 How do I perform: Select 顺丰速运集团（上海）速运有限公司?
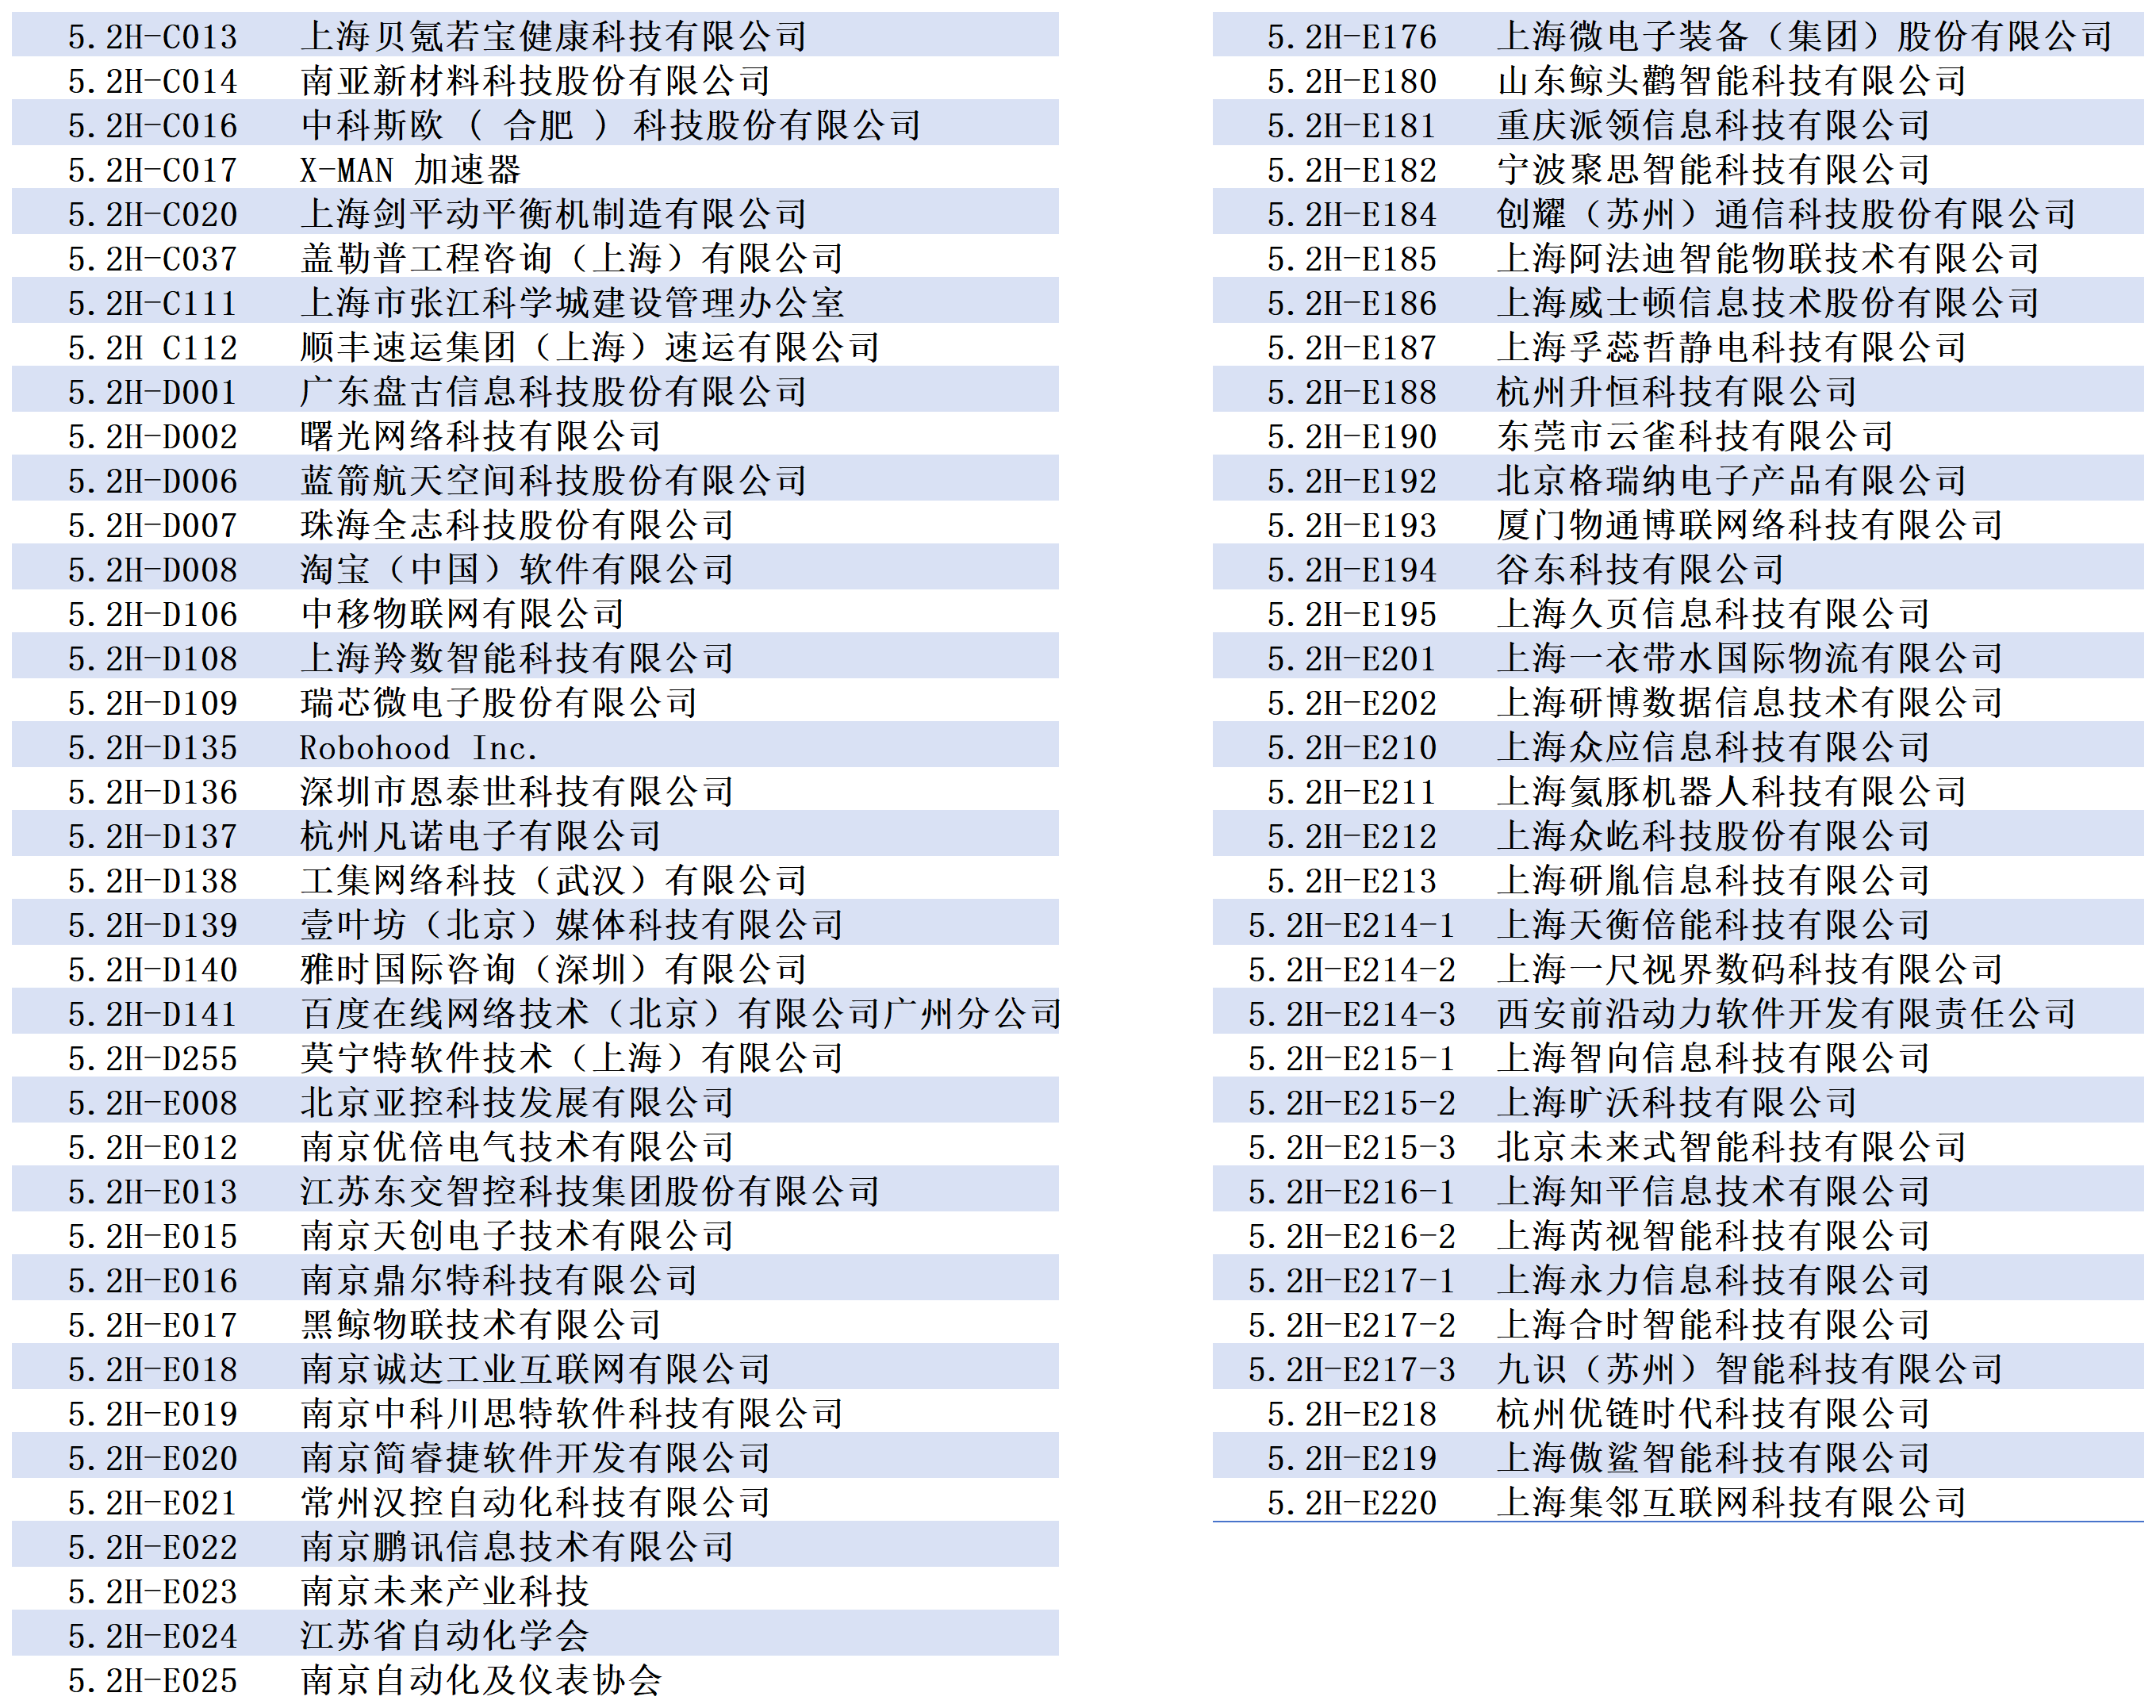[590, 347]
